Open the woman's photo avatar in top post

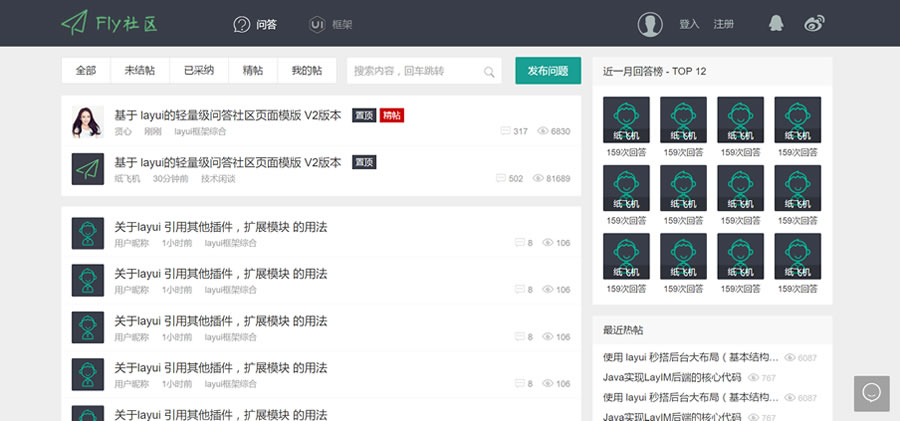(x=88, y=122)
